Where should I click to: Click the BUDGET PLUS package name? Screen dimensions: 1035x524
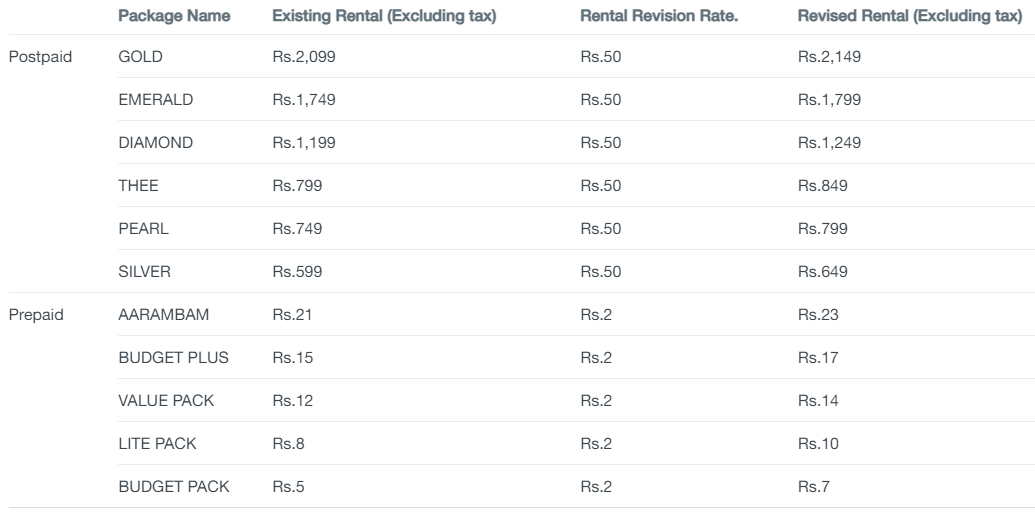[x=174, y=358]
